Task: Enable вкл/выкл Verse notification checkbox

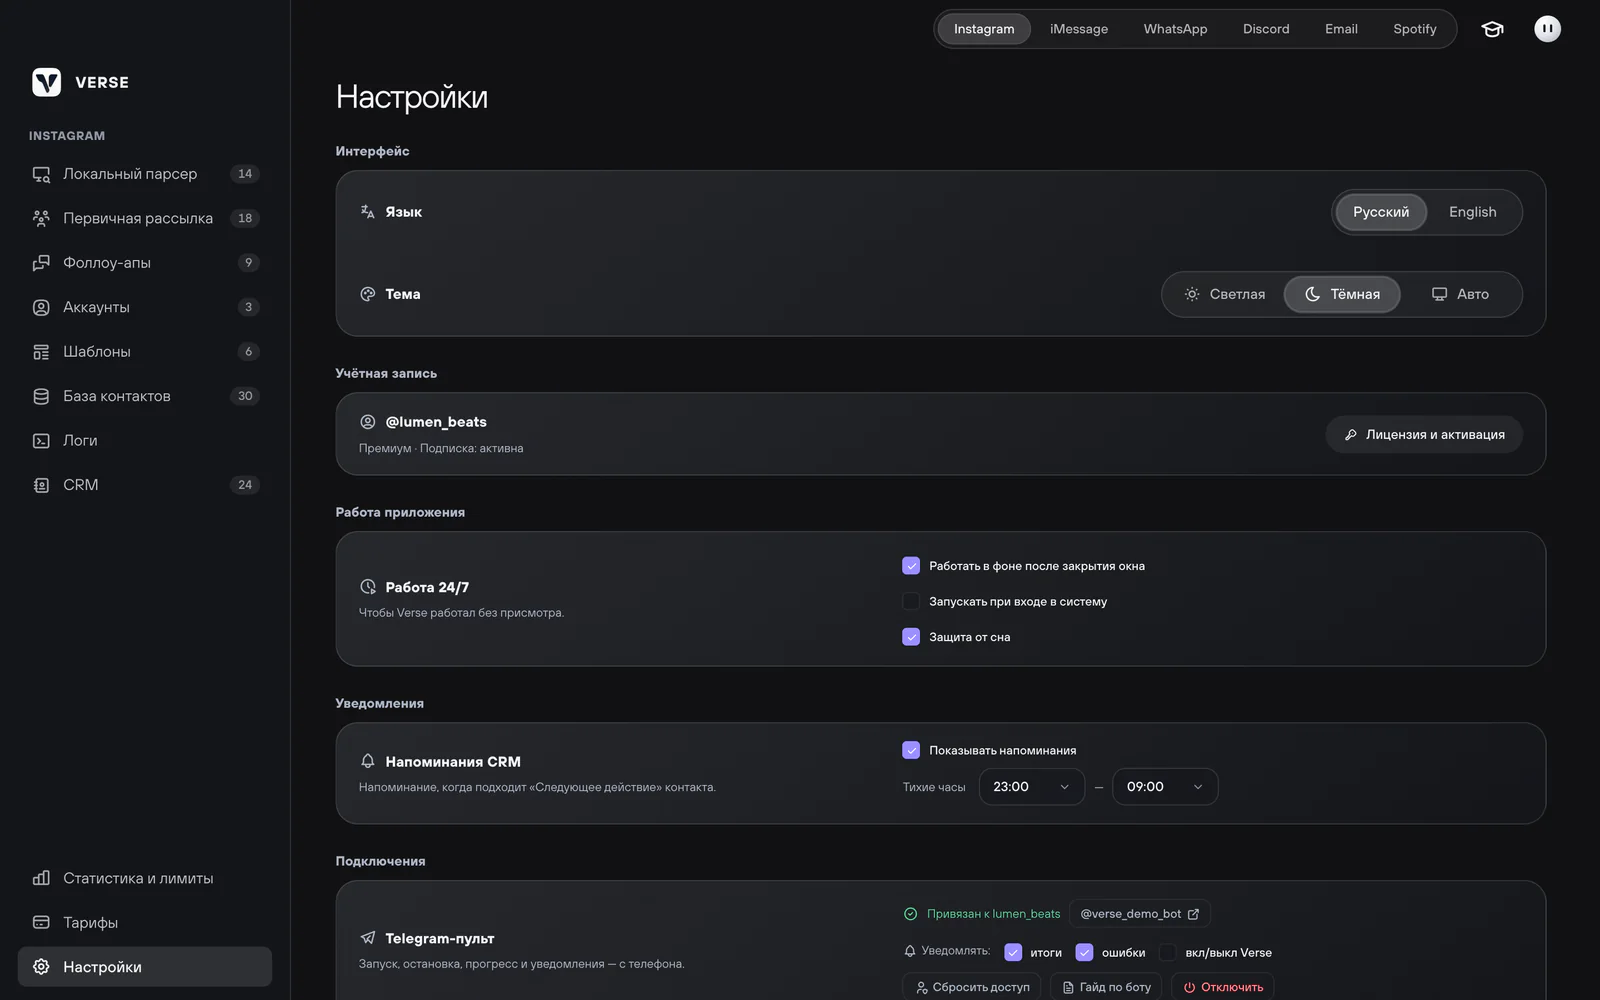Action: pos(1167,953)
